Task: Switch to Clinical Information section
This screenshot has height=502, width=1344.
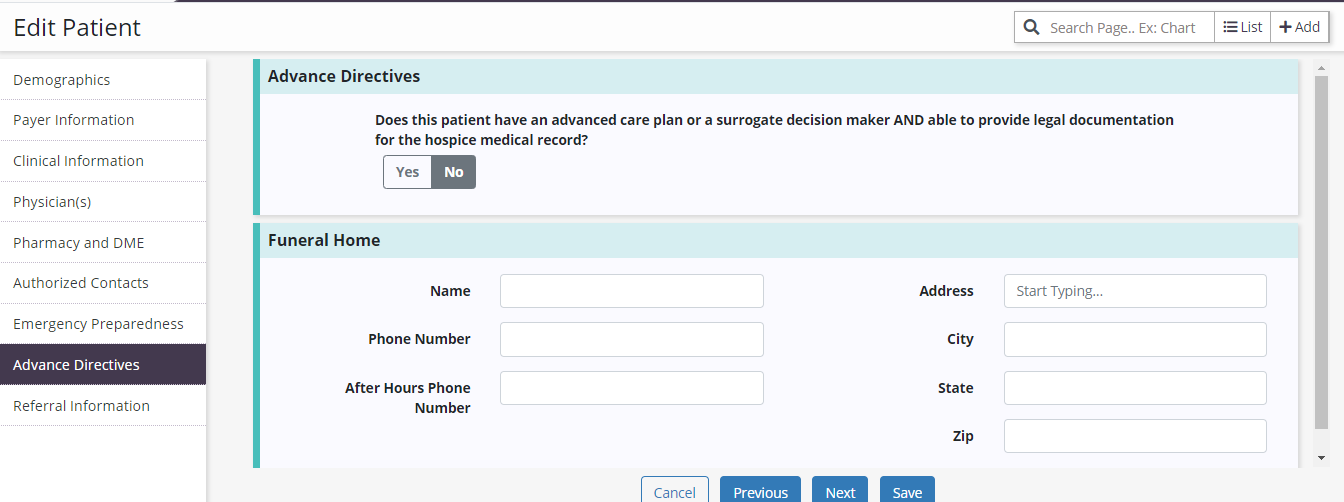Action: (79, 161)
